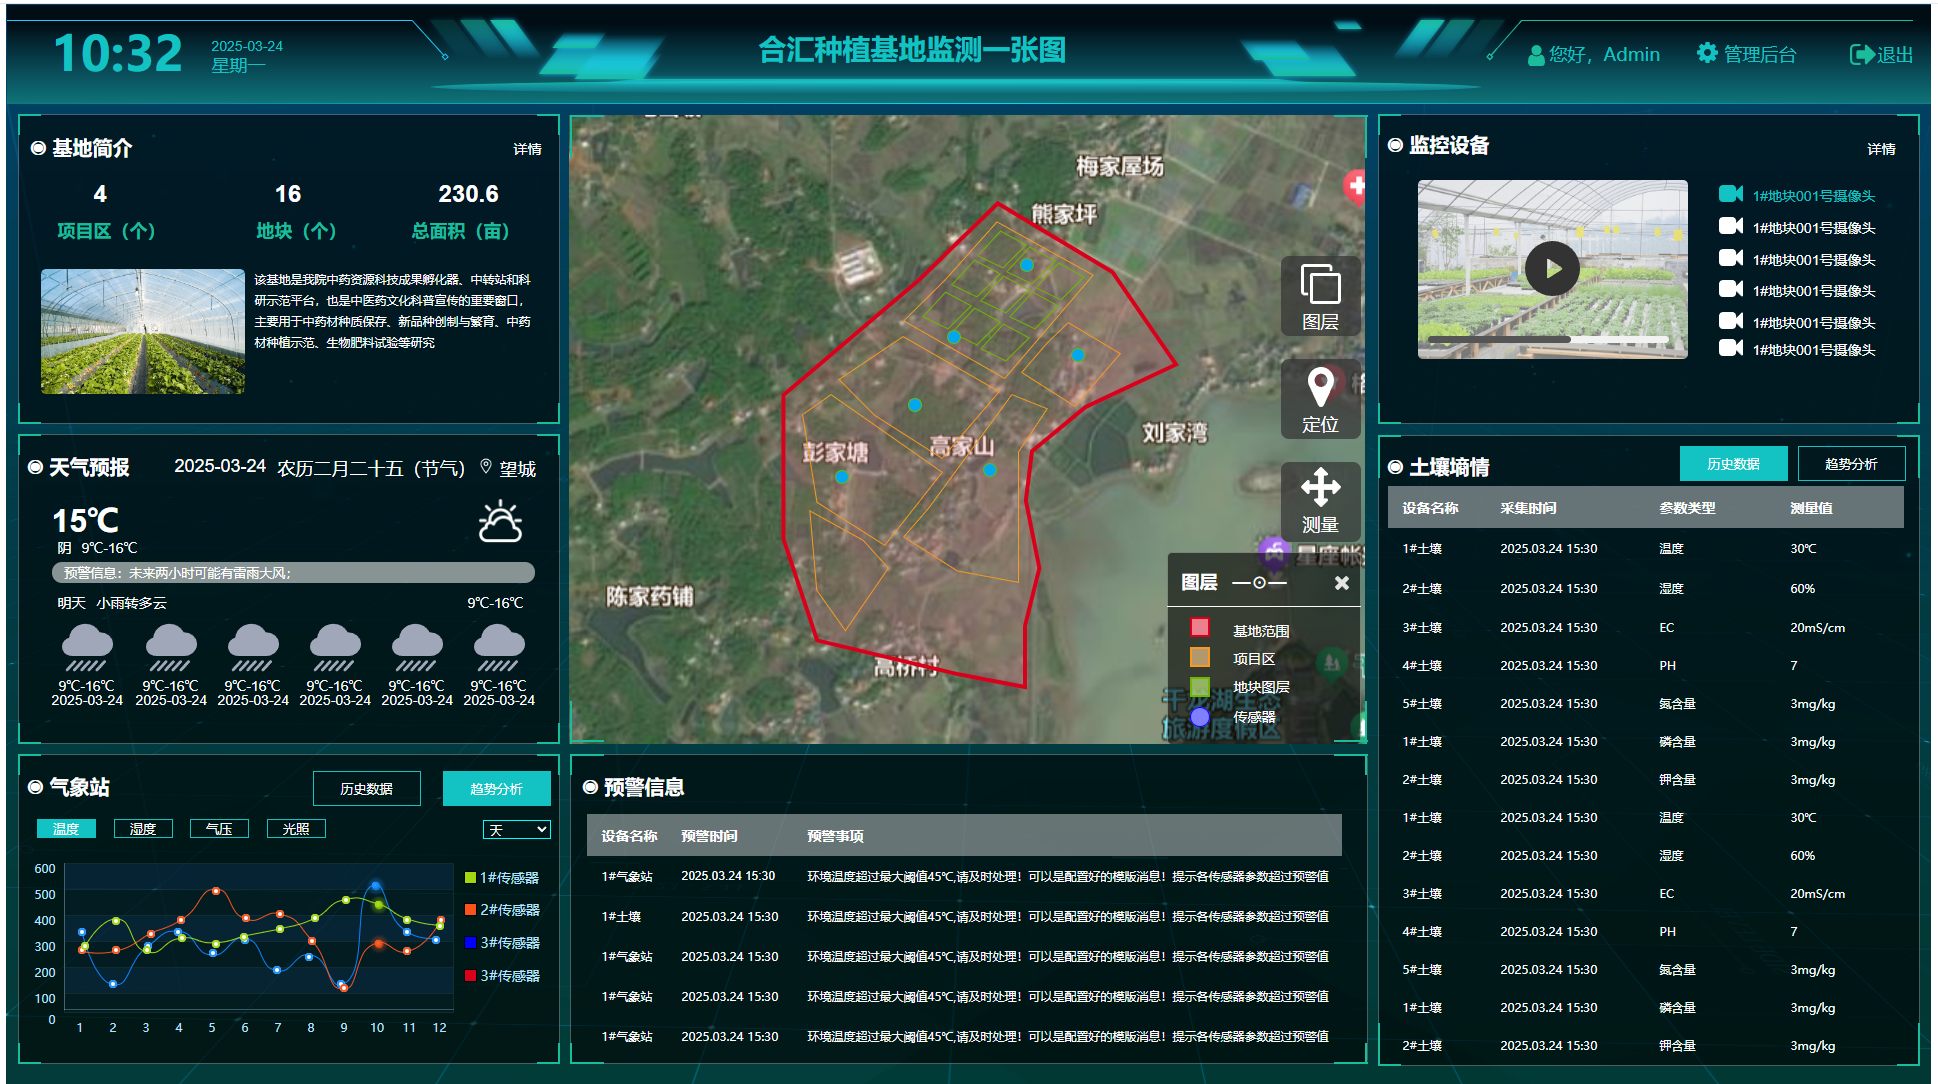This screenshot has height=1084, width=1938.
Task: Click the 退出 logout icon
Action: coord(1862,54)
